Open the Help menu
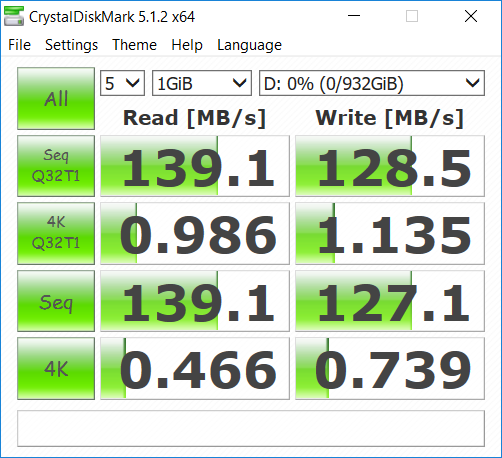The height and width of the screenshot is (458, 502). click(187, 45)
